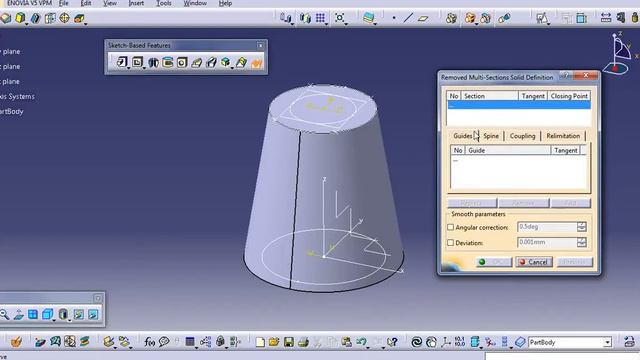Pick the Solid Combine stiffener icon
640x360 pixels.
point(226,62)
